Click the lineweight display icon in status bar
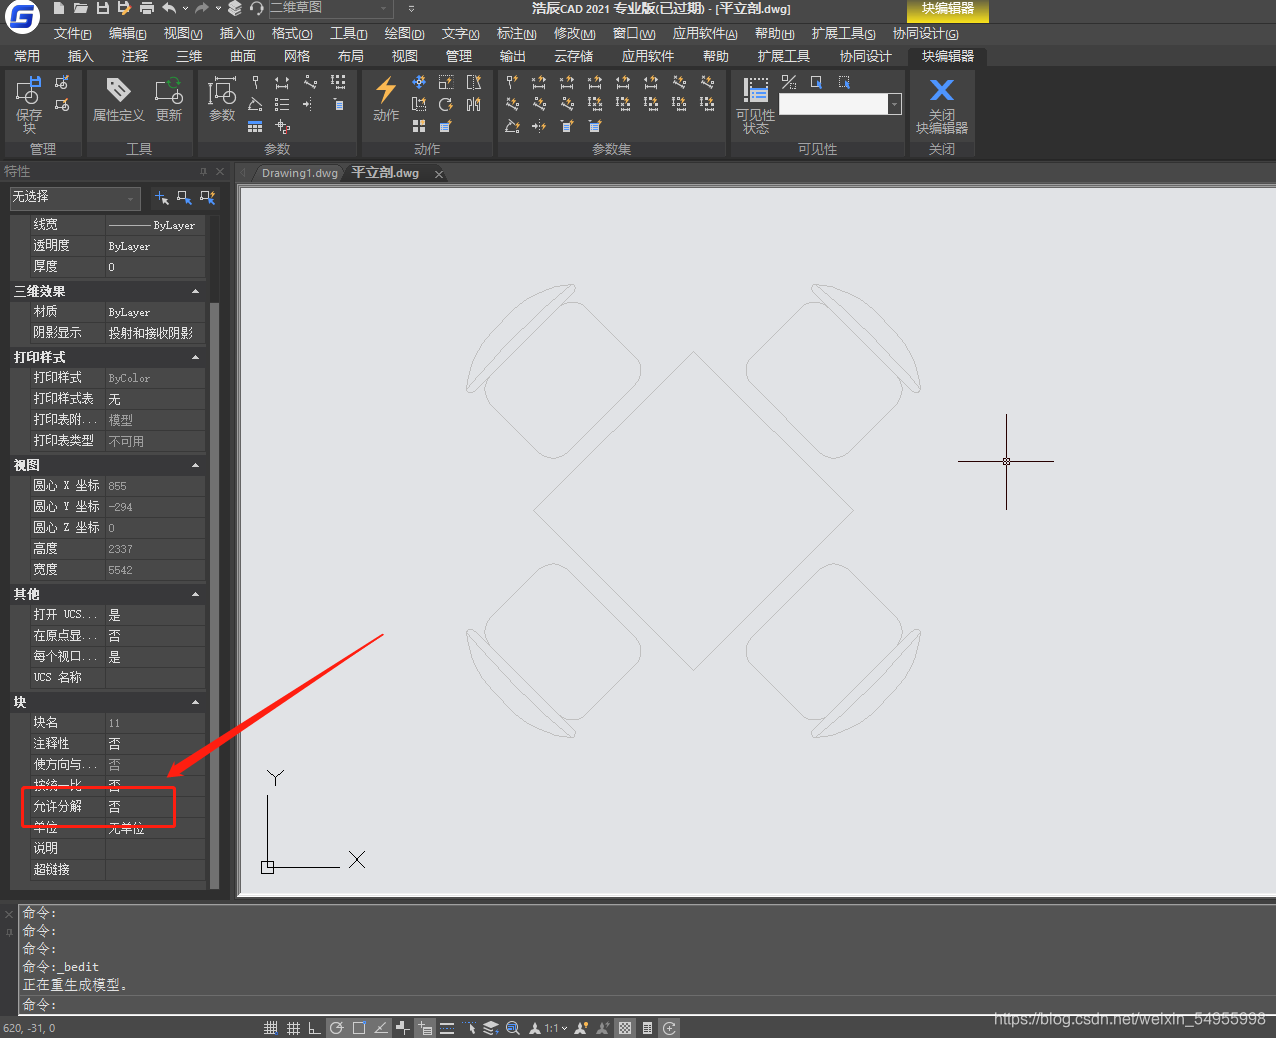1276x1038 pixels. click(447, 1028)
